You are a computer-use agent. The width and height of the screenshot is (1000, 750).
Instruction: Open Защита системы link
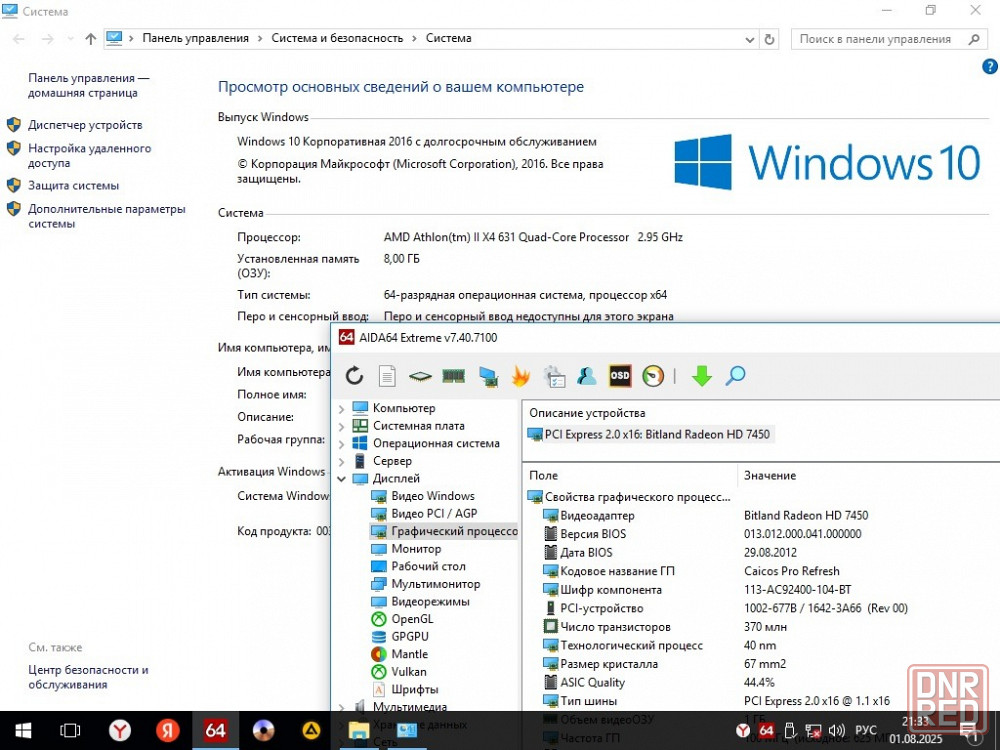tap(73, 186)
